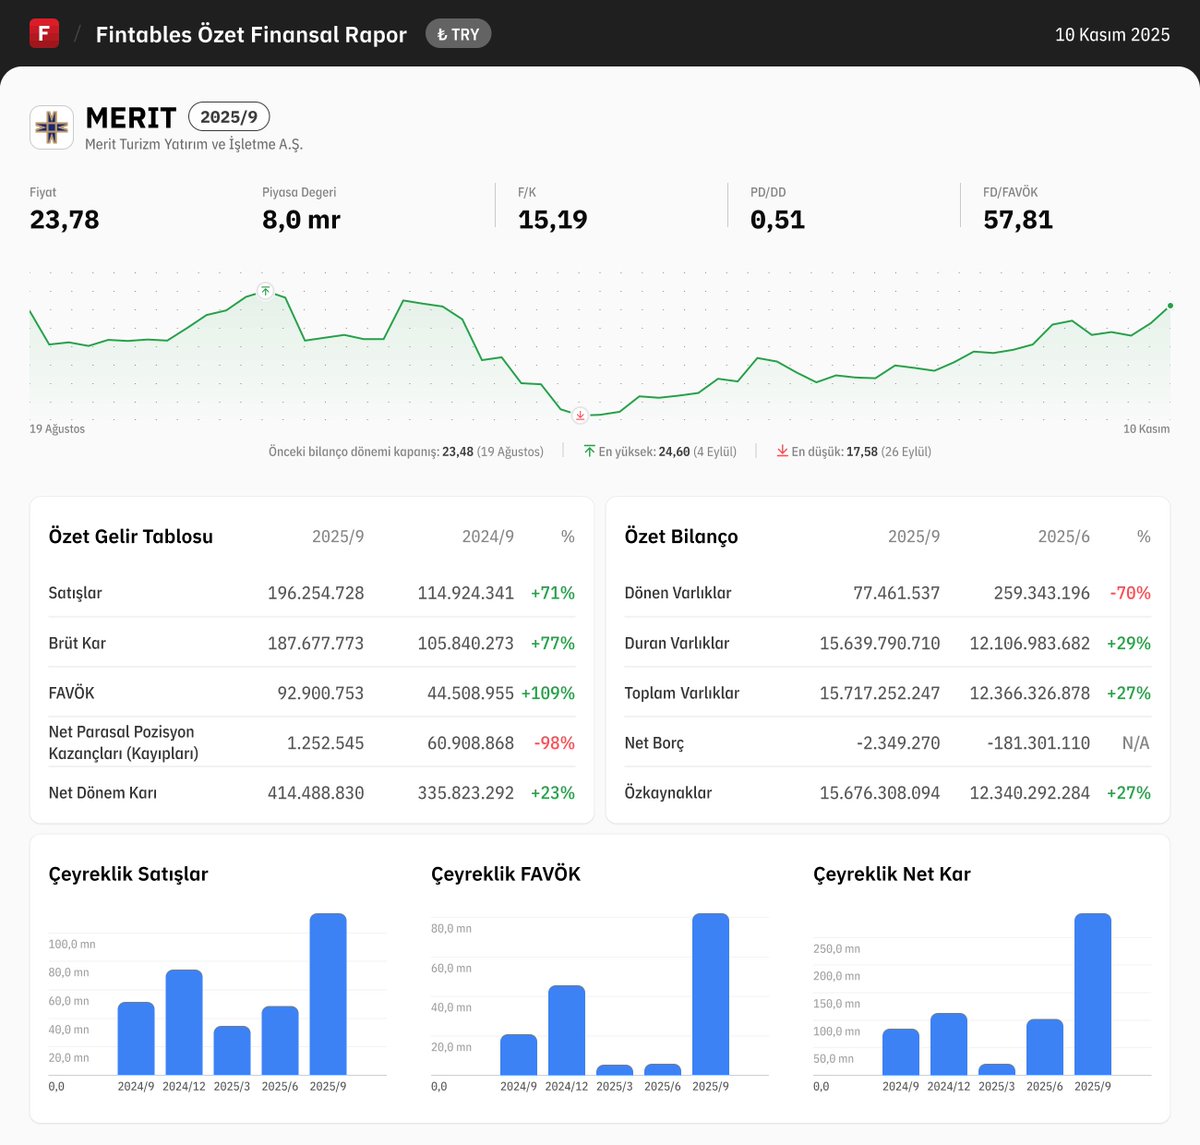This screenshot has width=1200, height=1145.
Task: Click the red -98% change value
Action: click(x=555, y=743)
